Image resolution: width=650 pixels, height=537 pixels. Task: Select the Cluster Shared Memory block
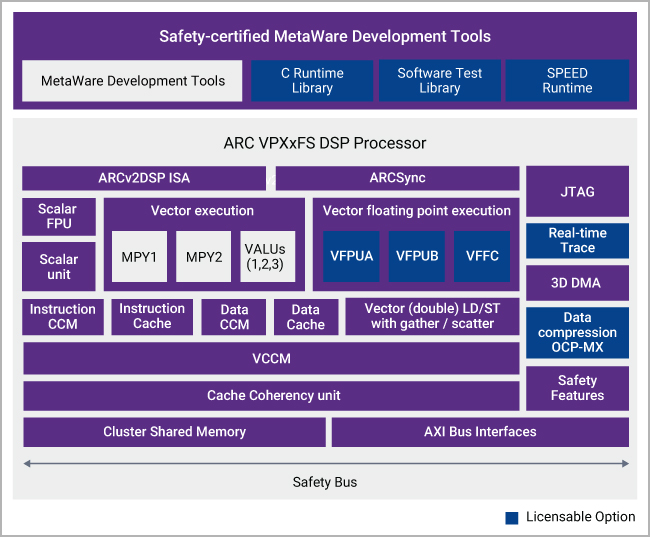click(x=175, y=432)
